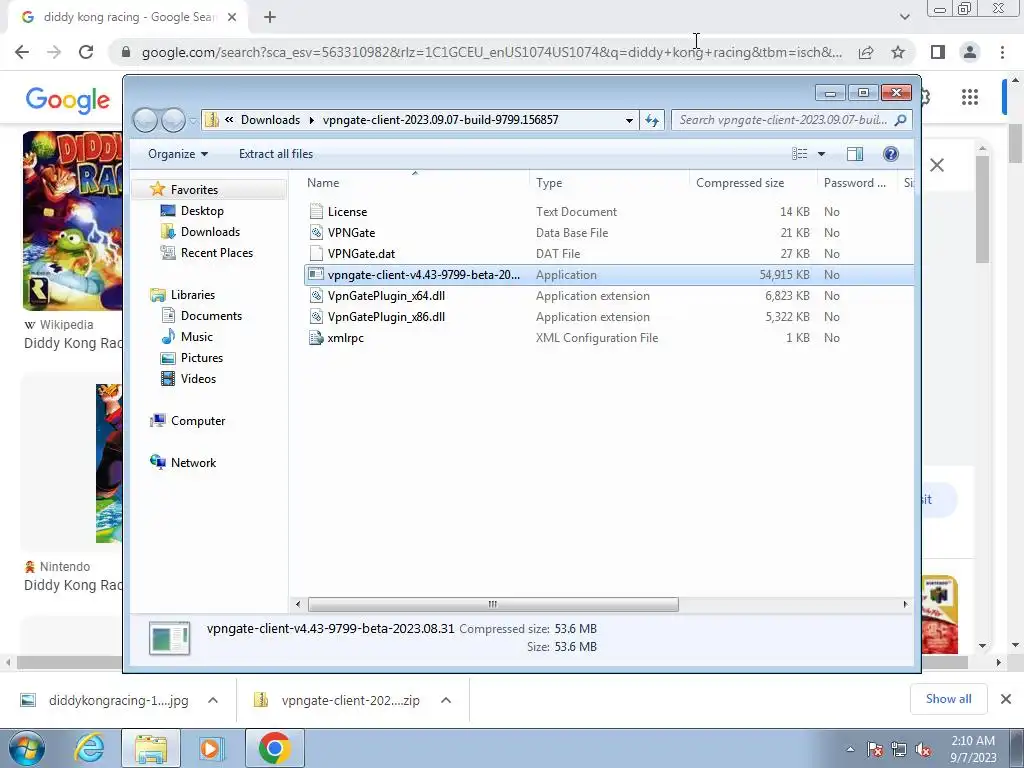Open Network in the navigation pane
This screenshot has width=1024, height=768.
click(193, 462)
